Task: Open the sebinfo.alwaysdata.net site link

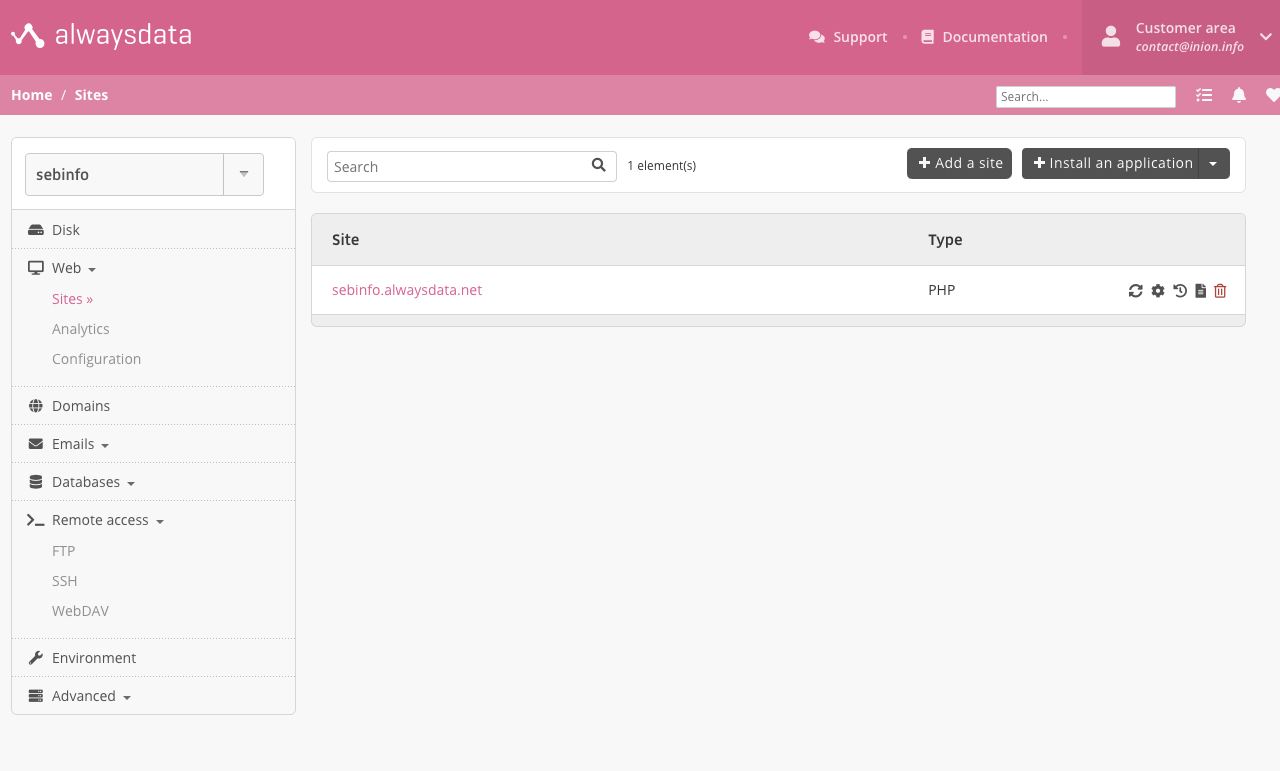Action: (407, 290)
